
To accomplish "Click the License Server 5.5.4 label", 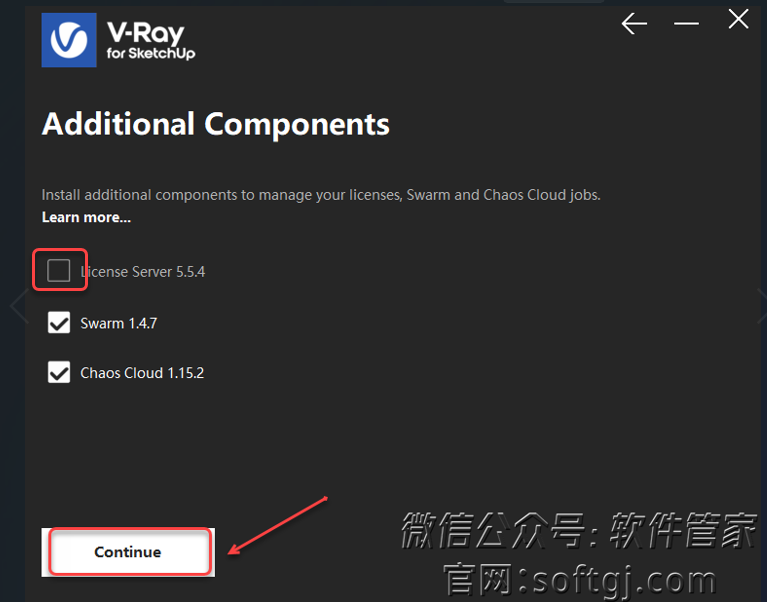I will click(143, 271).
